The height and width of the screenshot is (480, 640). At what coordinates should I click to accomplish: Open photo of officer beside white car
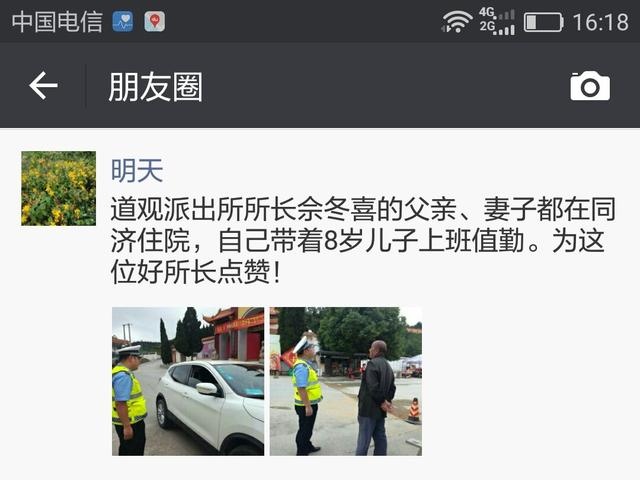(188, 381)
